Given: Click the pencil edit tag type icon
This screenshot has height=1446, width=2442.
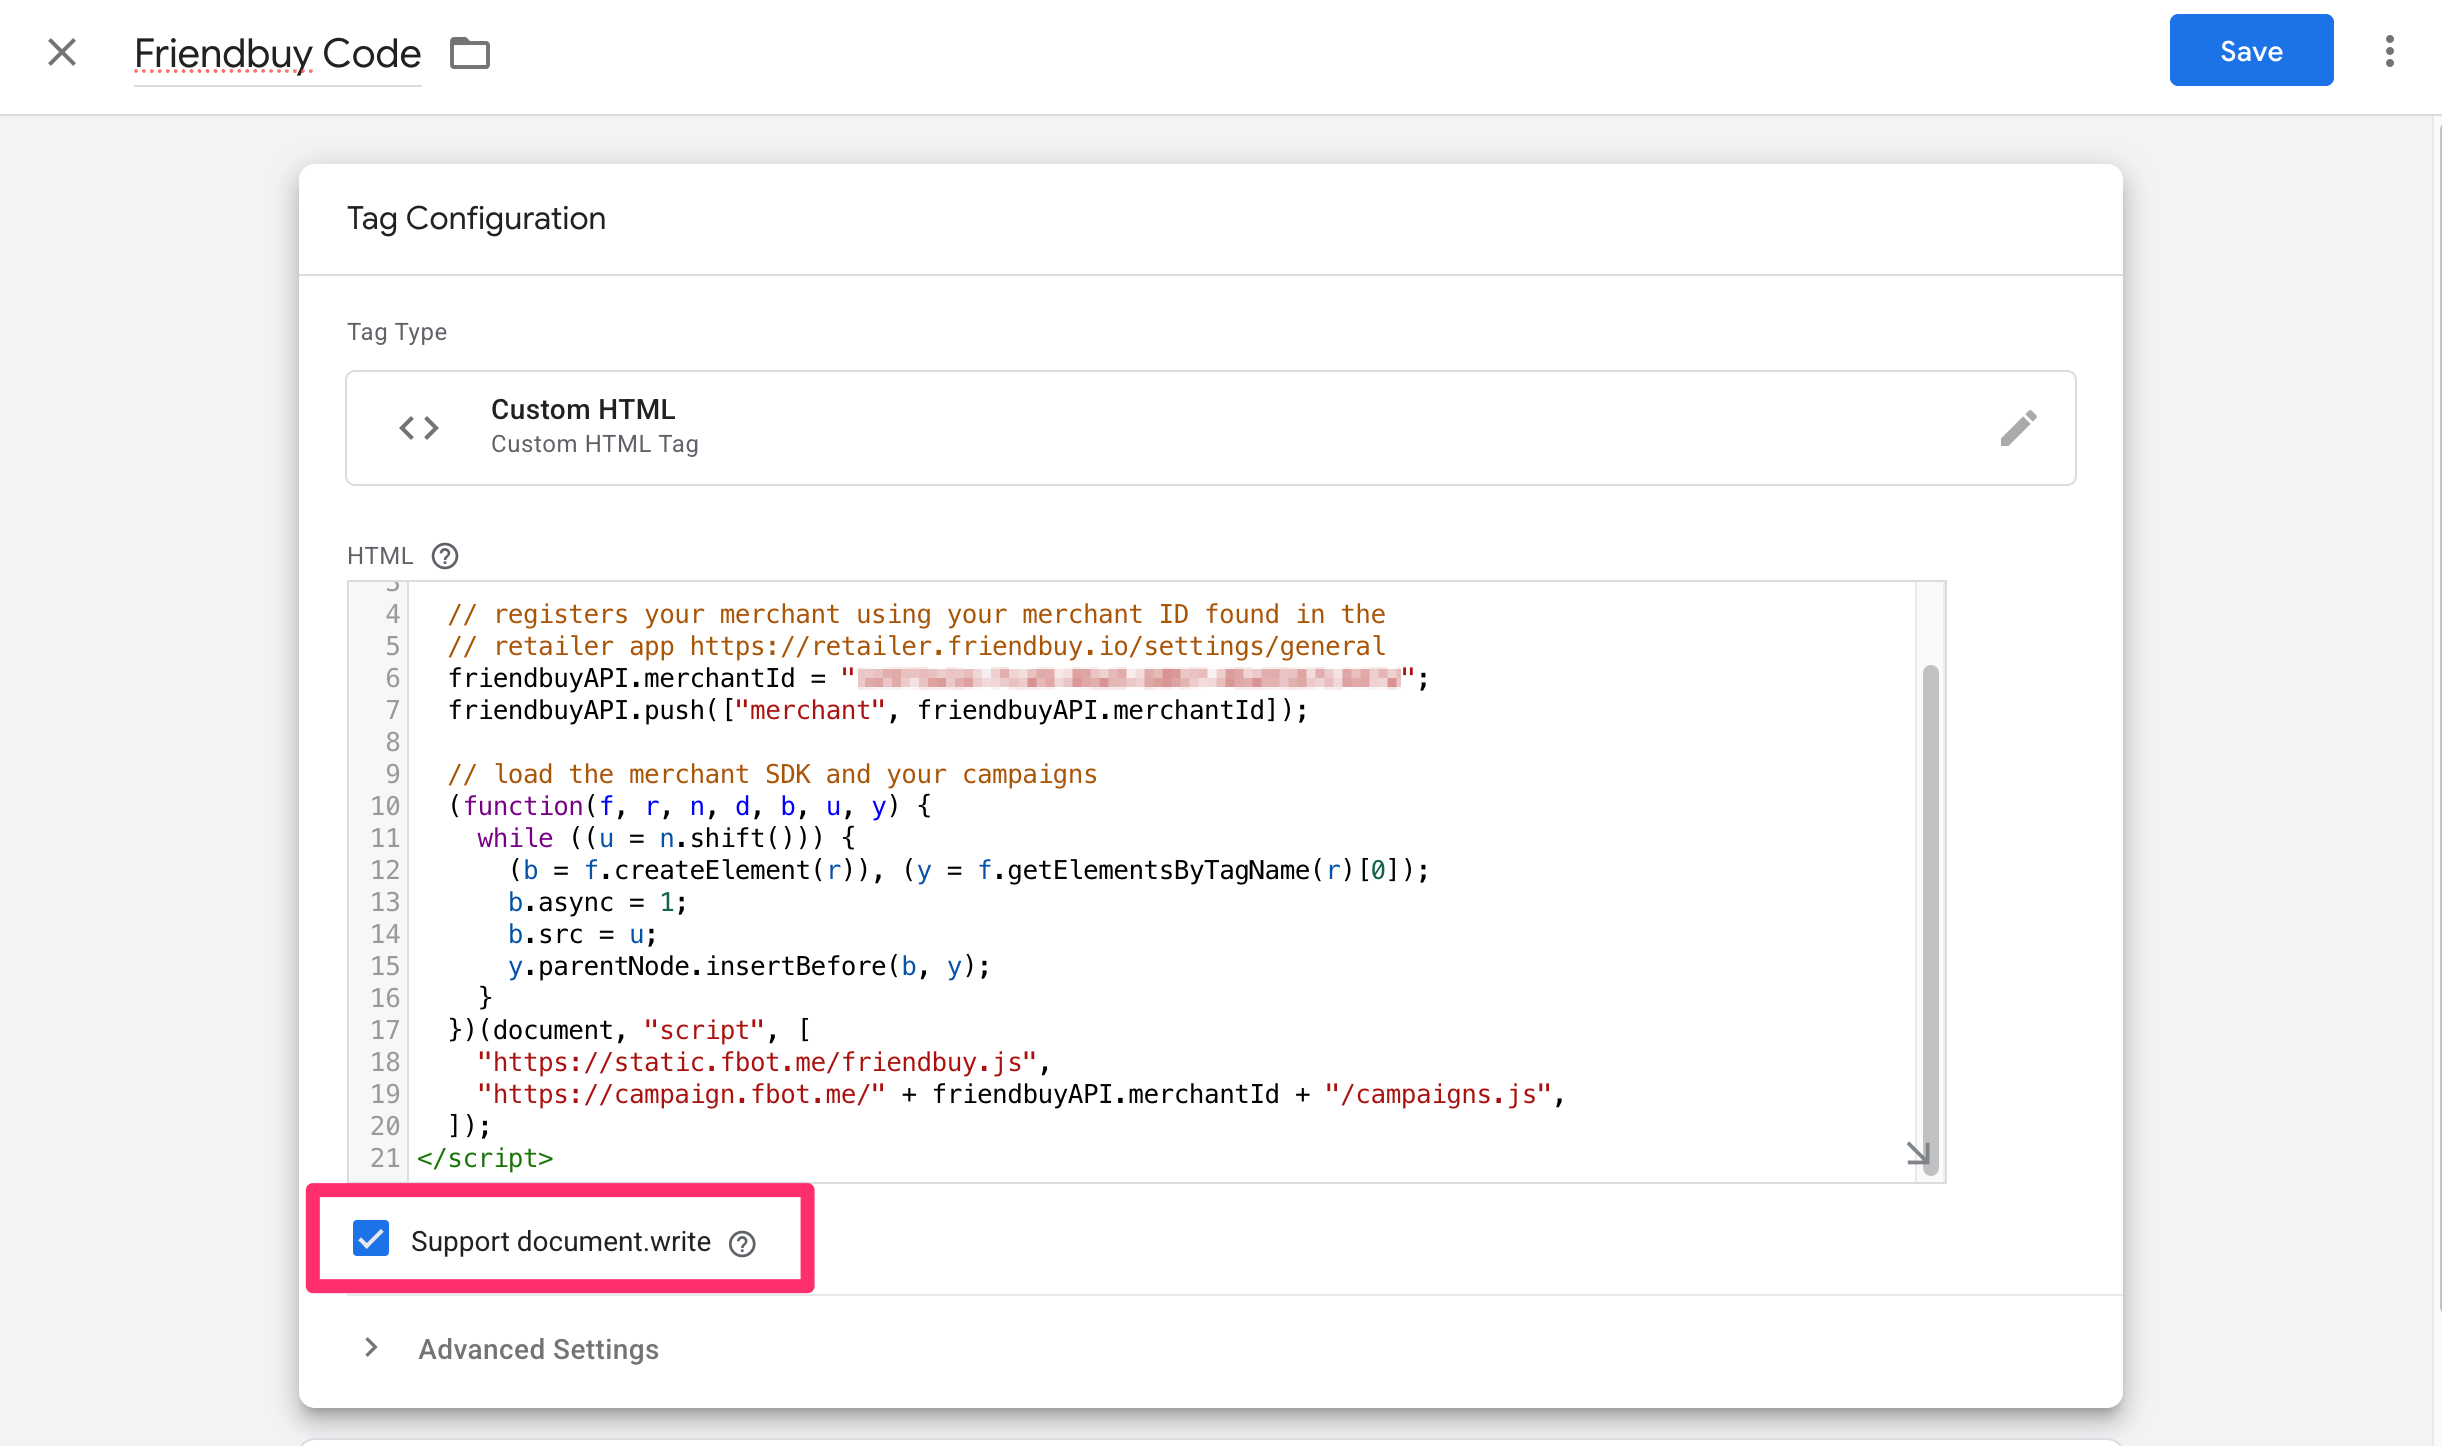Looking at the screenshot, I should (x=2018, y=428).
